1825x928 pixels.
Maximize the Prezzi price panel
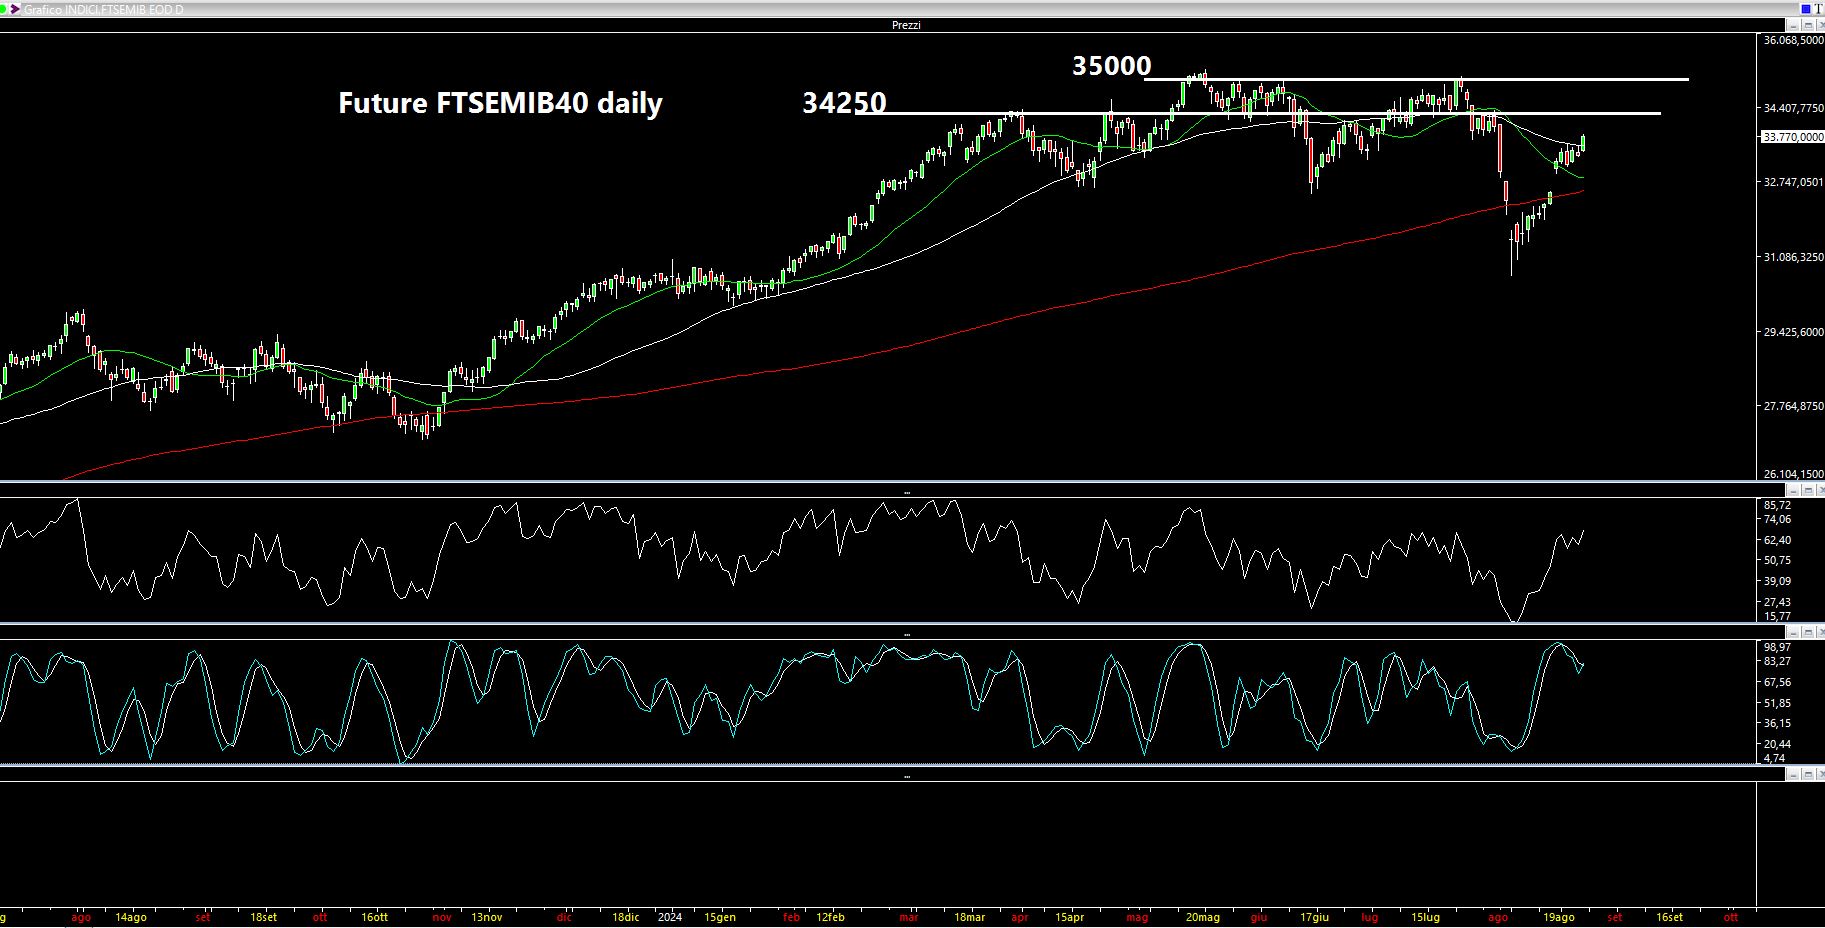tap(1809, 25)
